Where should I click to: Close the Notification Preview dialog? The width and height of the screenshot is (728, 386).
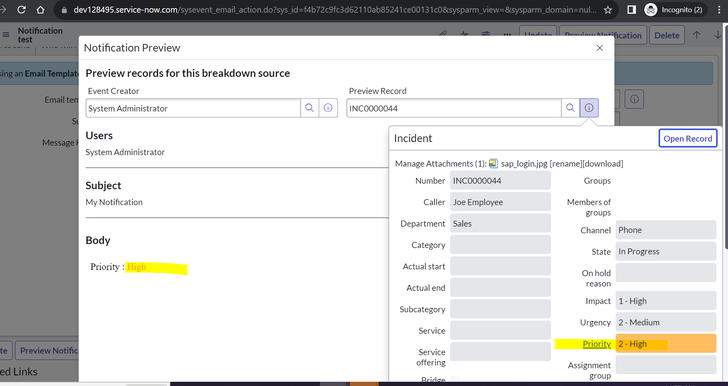599,48
